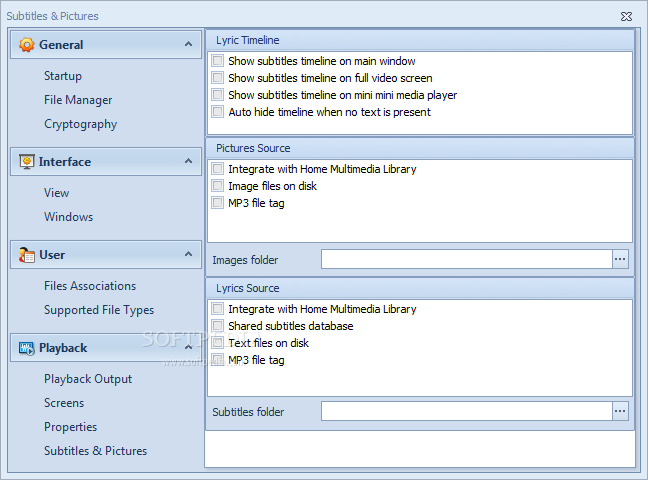Click the User section header label

coord(52,255)
